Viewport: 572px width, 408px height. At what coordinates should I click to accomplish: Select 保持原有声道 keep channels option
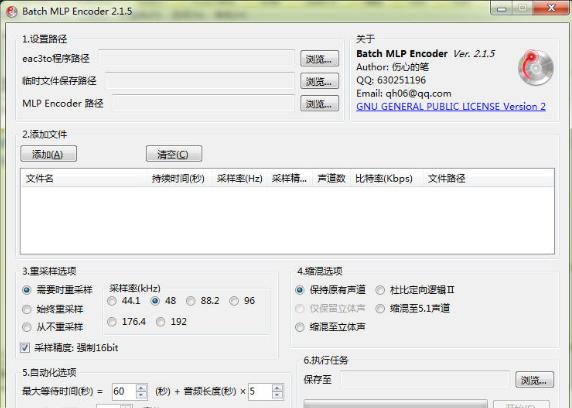pyautogui.click(x=330, y=290)
